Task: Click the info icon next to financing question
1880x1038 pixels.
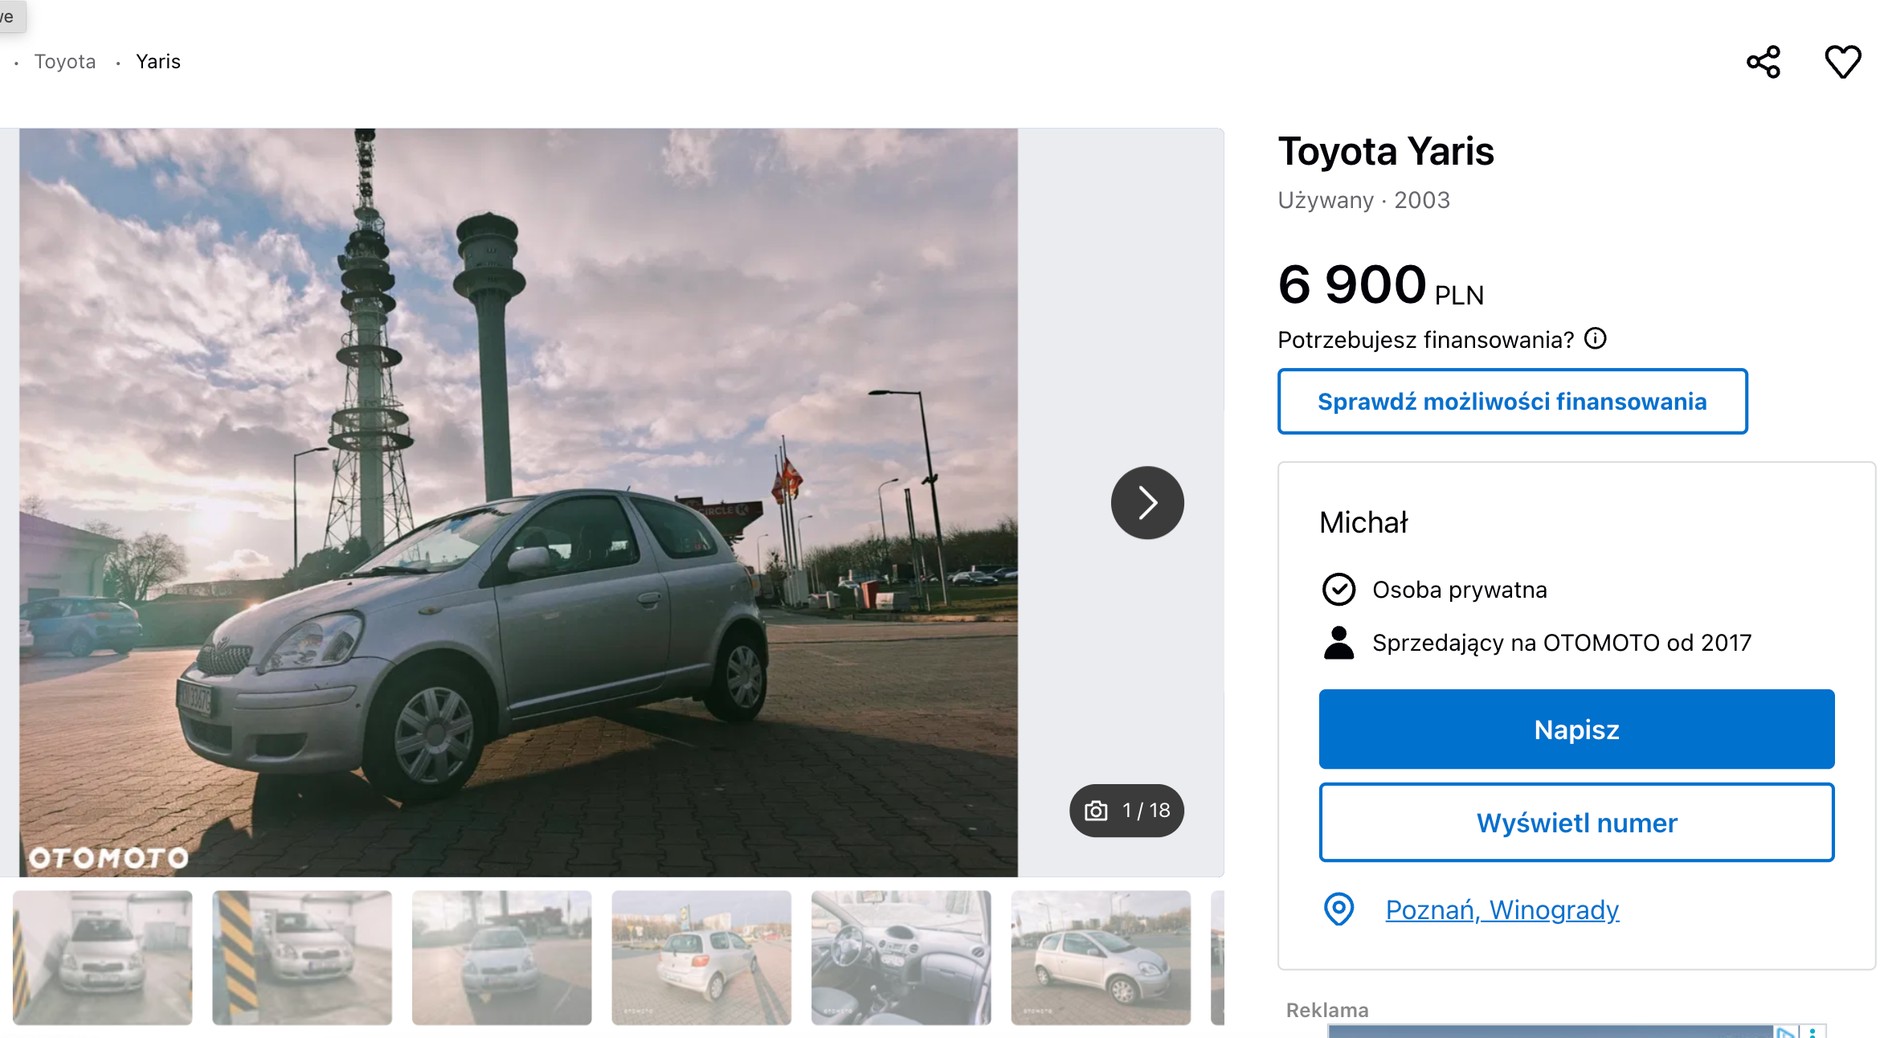Action: point(1596,339)
